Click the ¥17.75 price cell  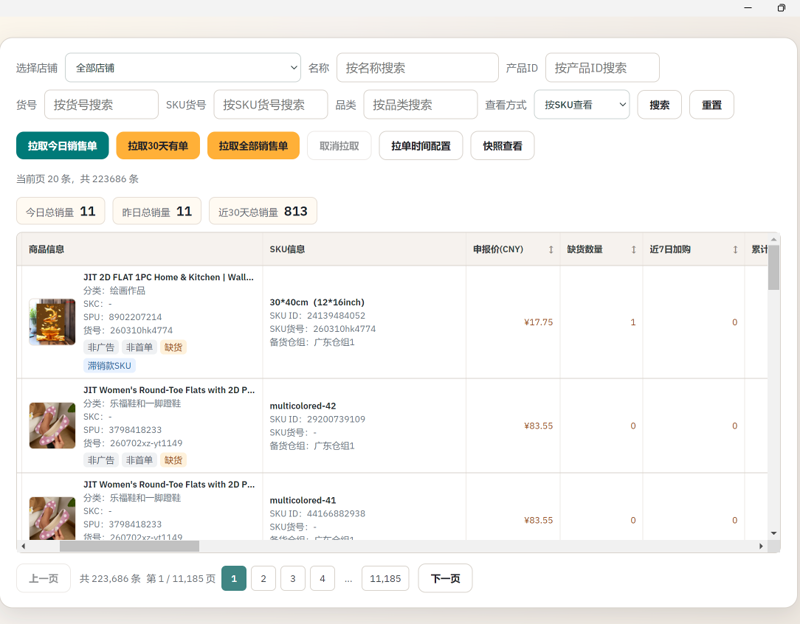pos(538,322)
